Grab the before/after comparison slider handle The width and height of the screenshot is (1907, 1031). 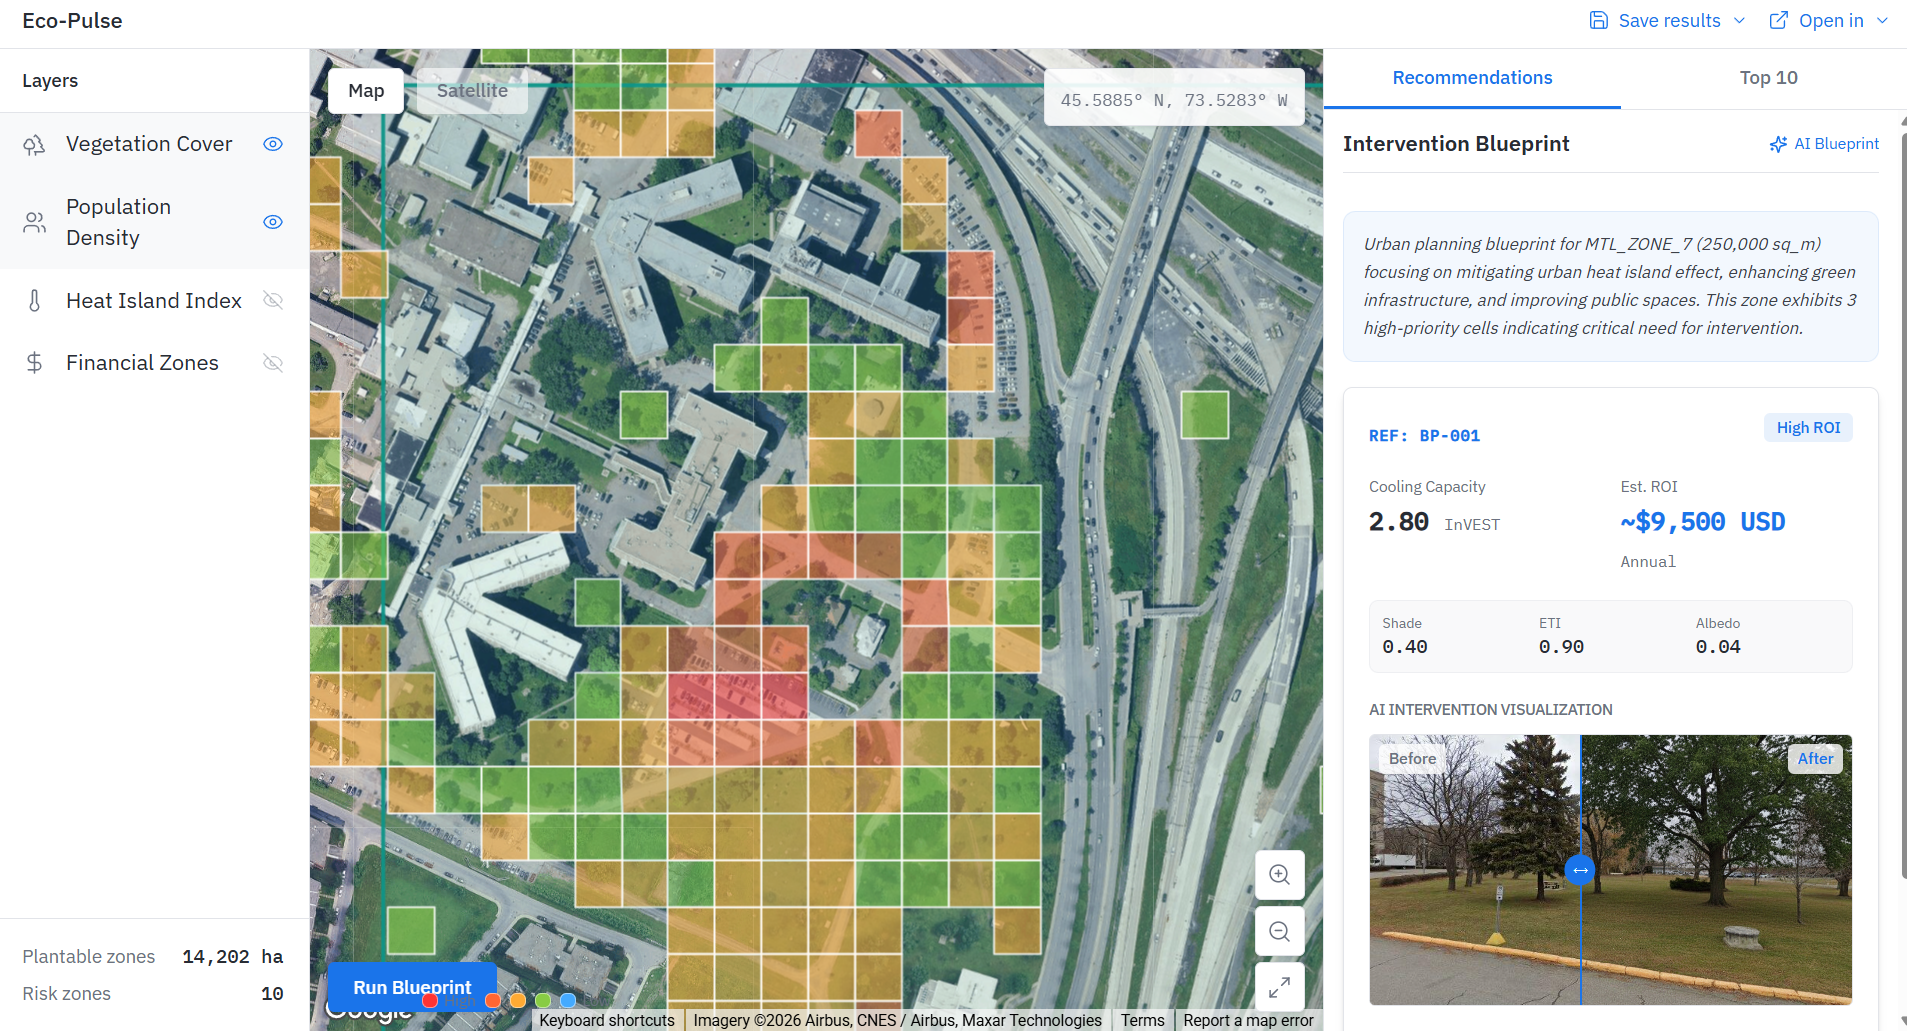[x=1580, y=870]
